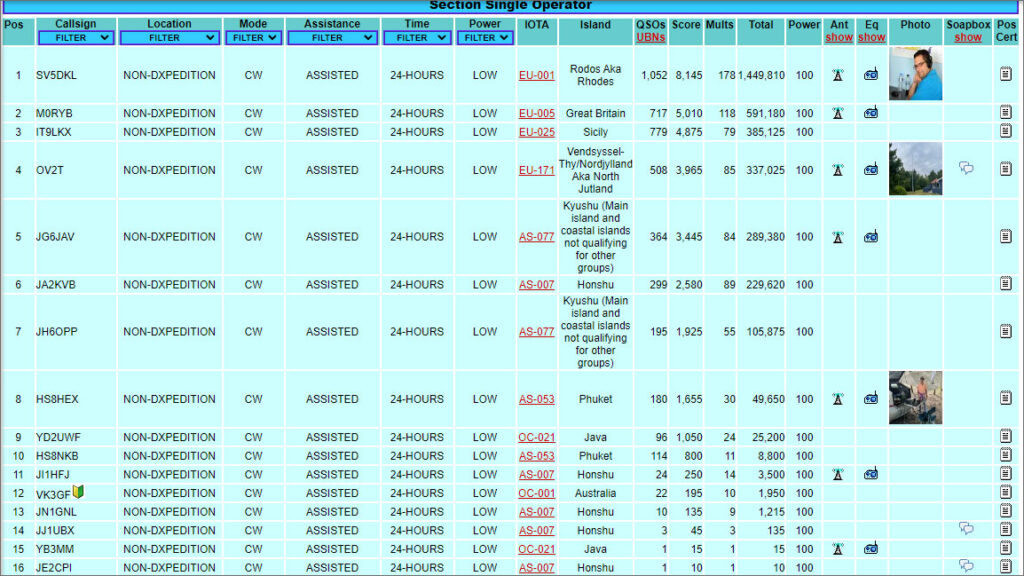Open the SV5DKL operator photo thumbnail

pos(915,74)
